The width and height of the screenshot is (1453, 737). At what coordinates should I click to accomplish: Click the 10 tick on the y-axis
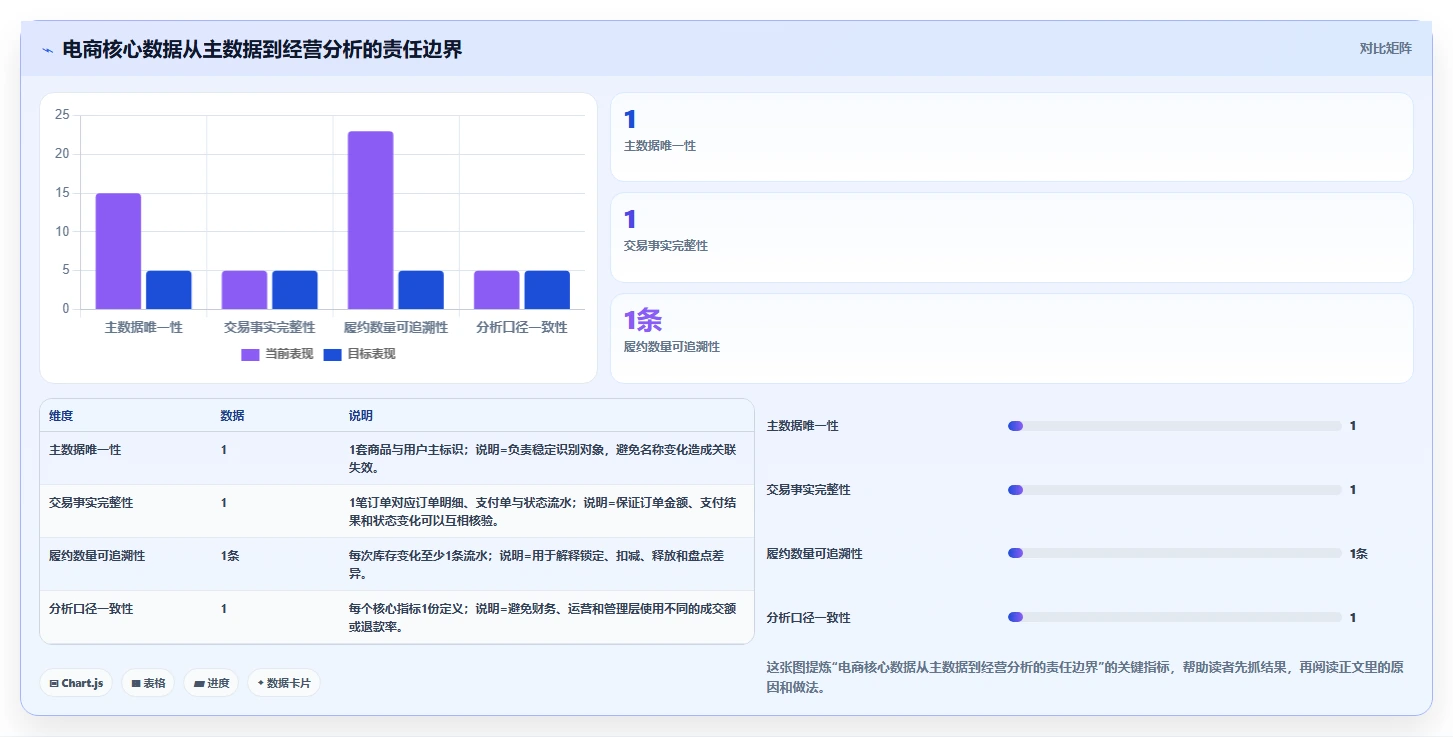pos(62,231)
